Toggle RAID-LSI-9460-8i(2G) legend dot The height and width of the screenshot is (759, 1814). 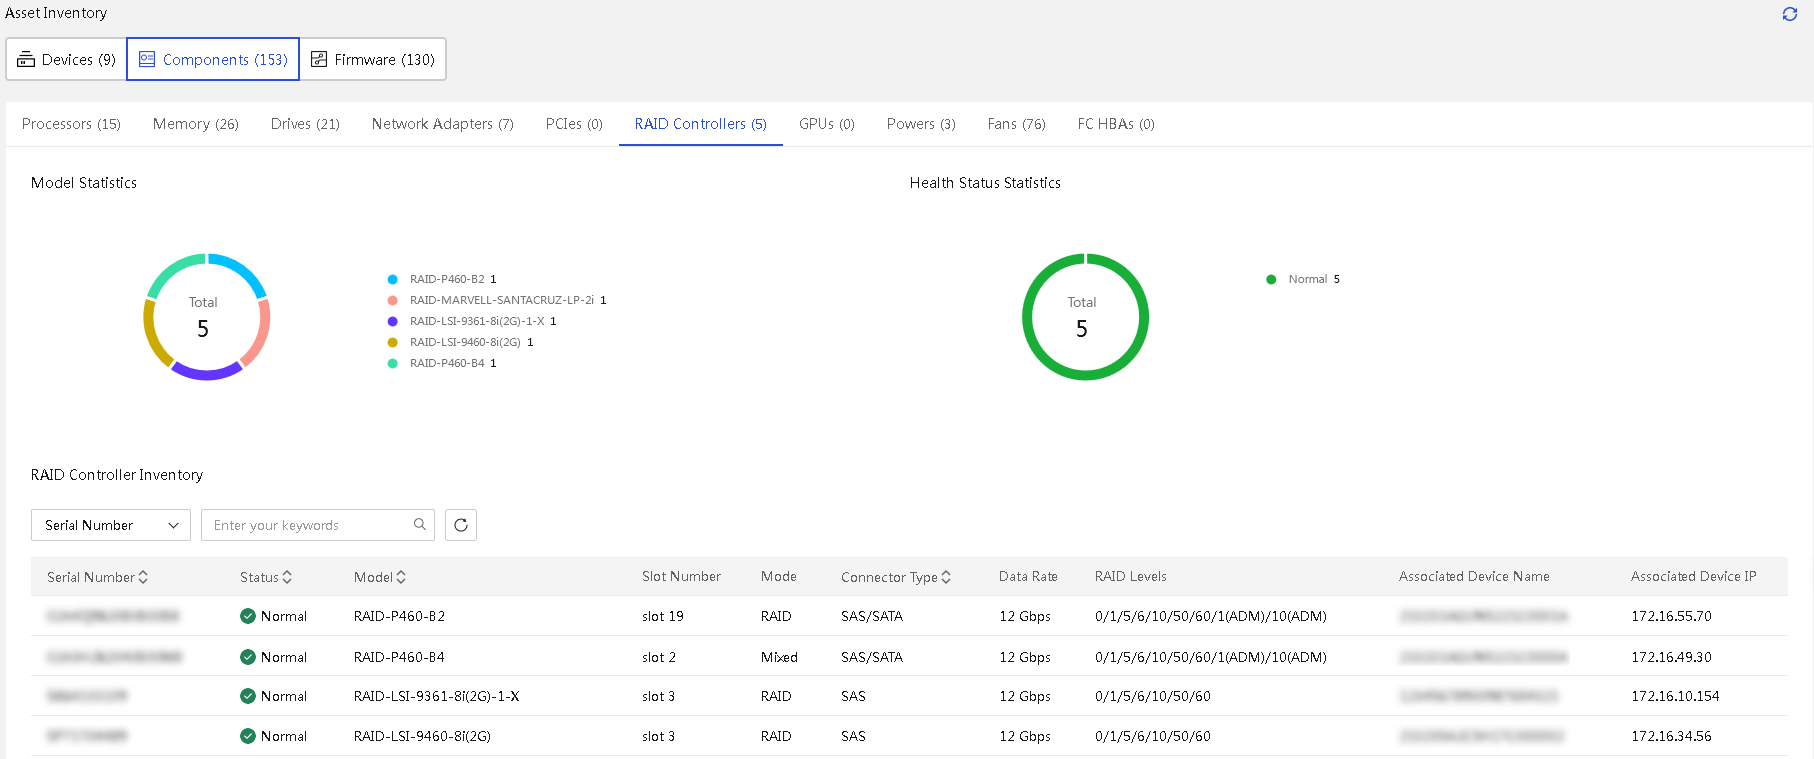coord(393,342)
